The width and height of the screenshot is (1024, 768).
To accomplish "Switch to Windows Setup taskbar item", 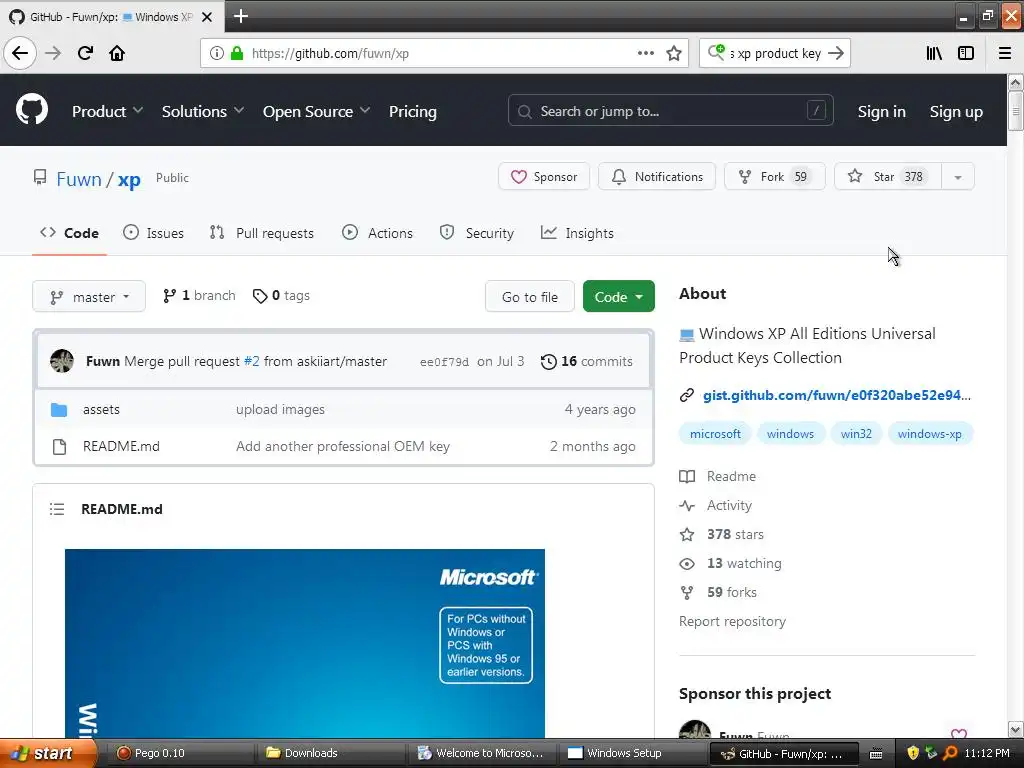I will pyautogui.click(x=632, y=753).
